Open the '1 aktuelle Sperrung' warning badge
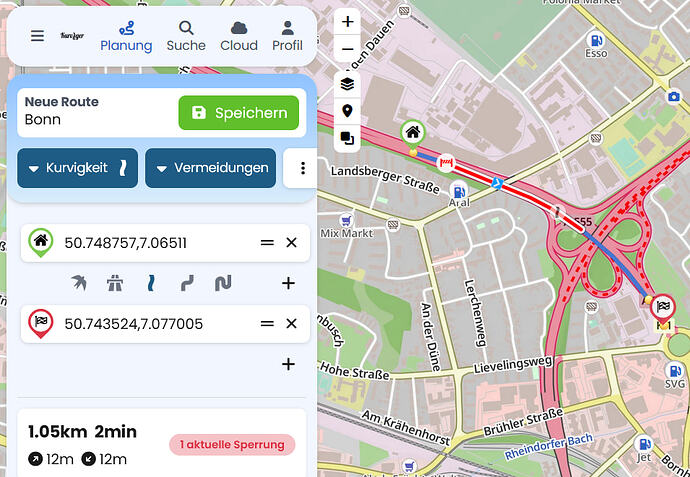The image size is (690, 477). 232,444
